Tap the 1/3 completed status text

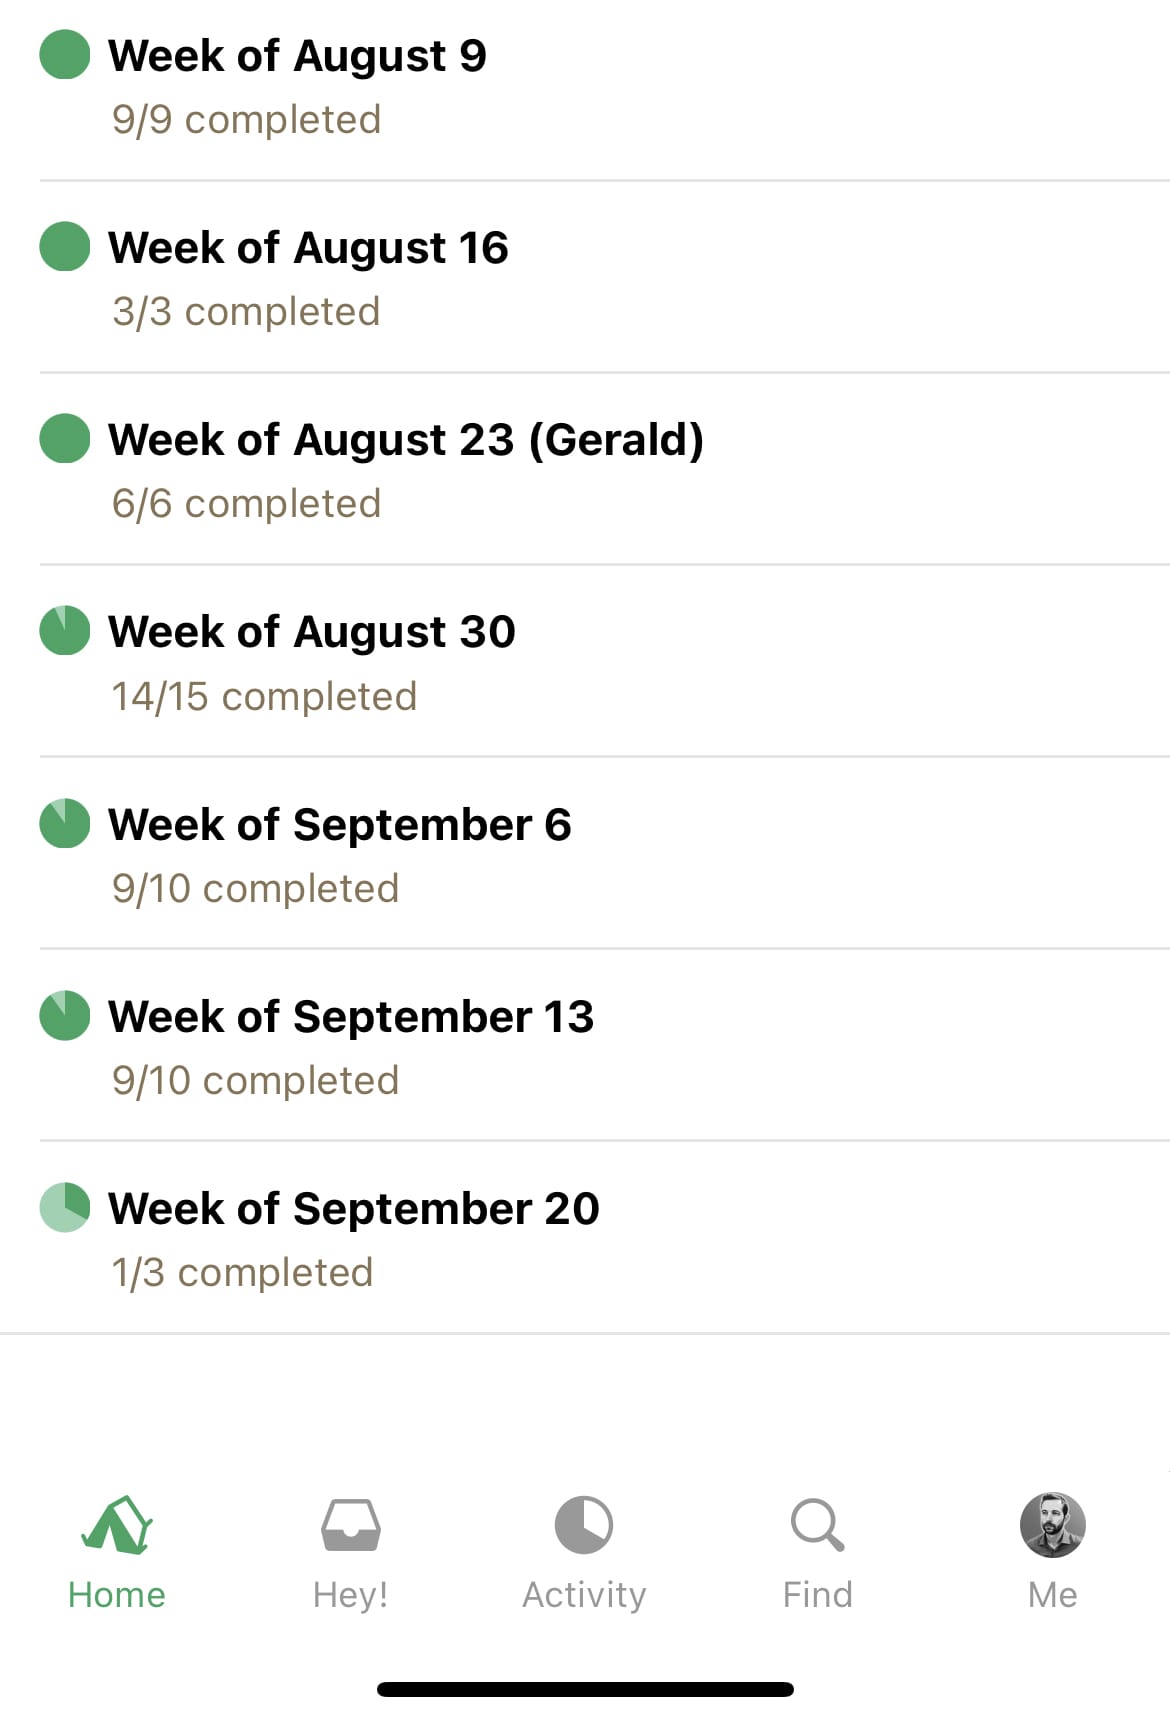pos(242,1272)
